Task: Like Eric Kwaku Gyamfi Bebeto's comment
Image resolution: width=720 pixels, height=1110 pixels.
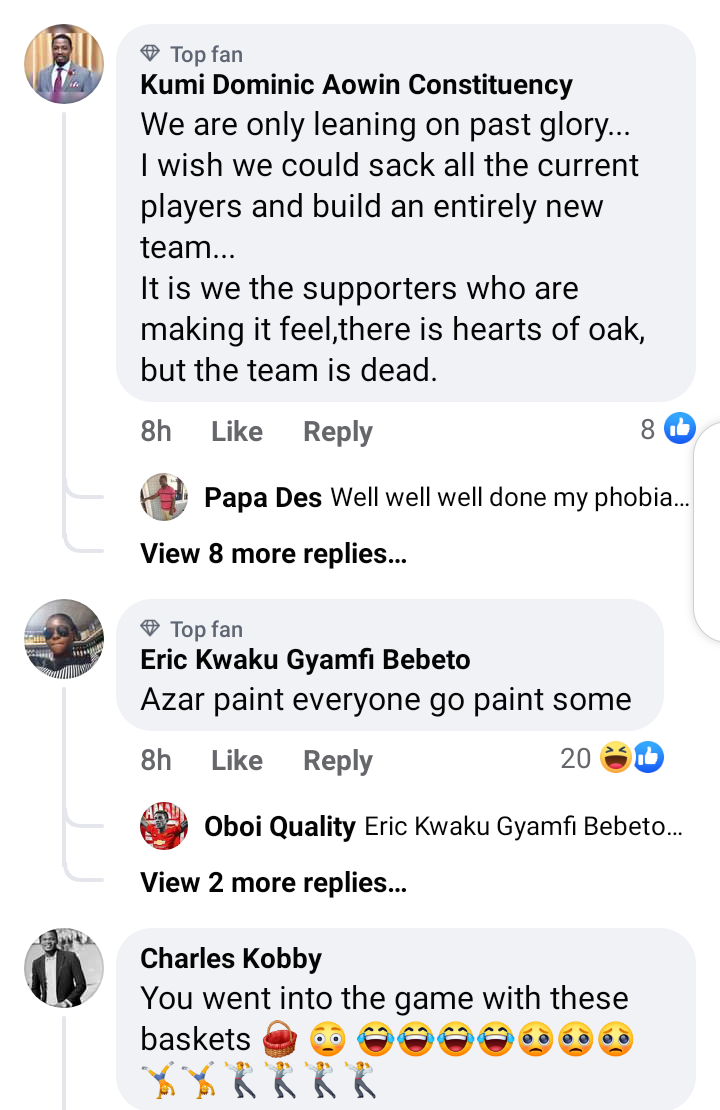Action: click(237, 761)
